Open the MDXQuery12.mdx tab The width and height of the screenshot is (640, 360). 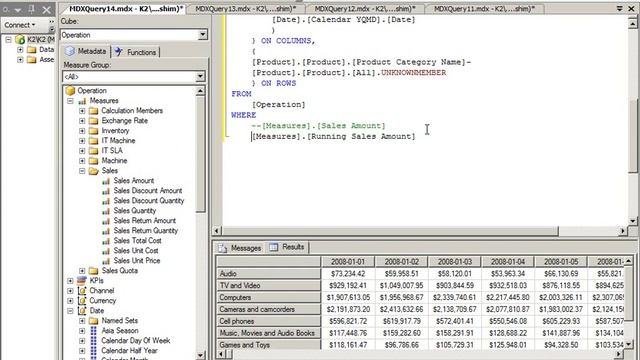coord(365,9)
